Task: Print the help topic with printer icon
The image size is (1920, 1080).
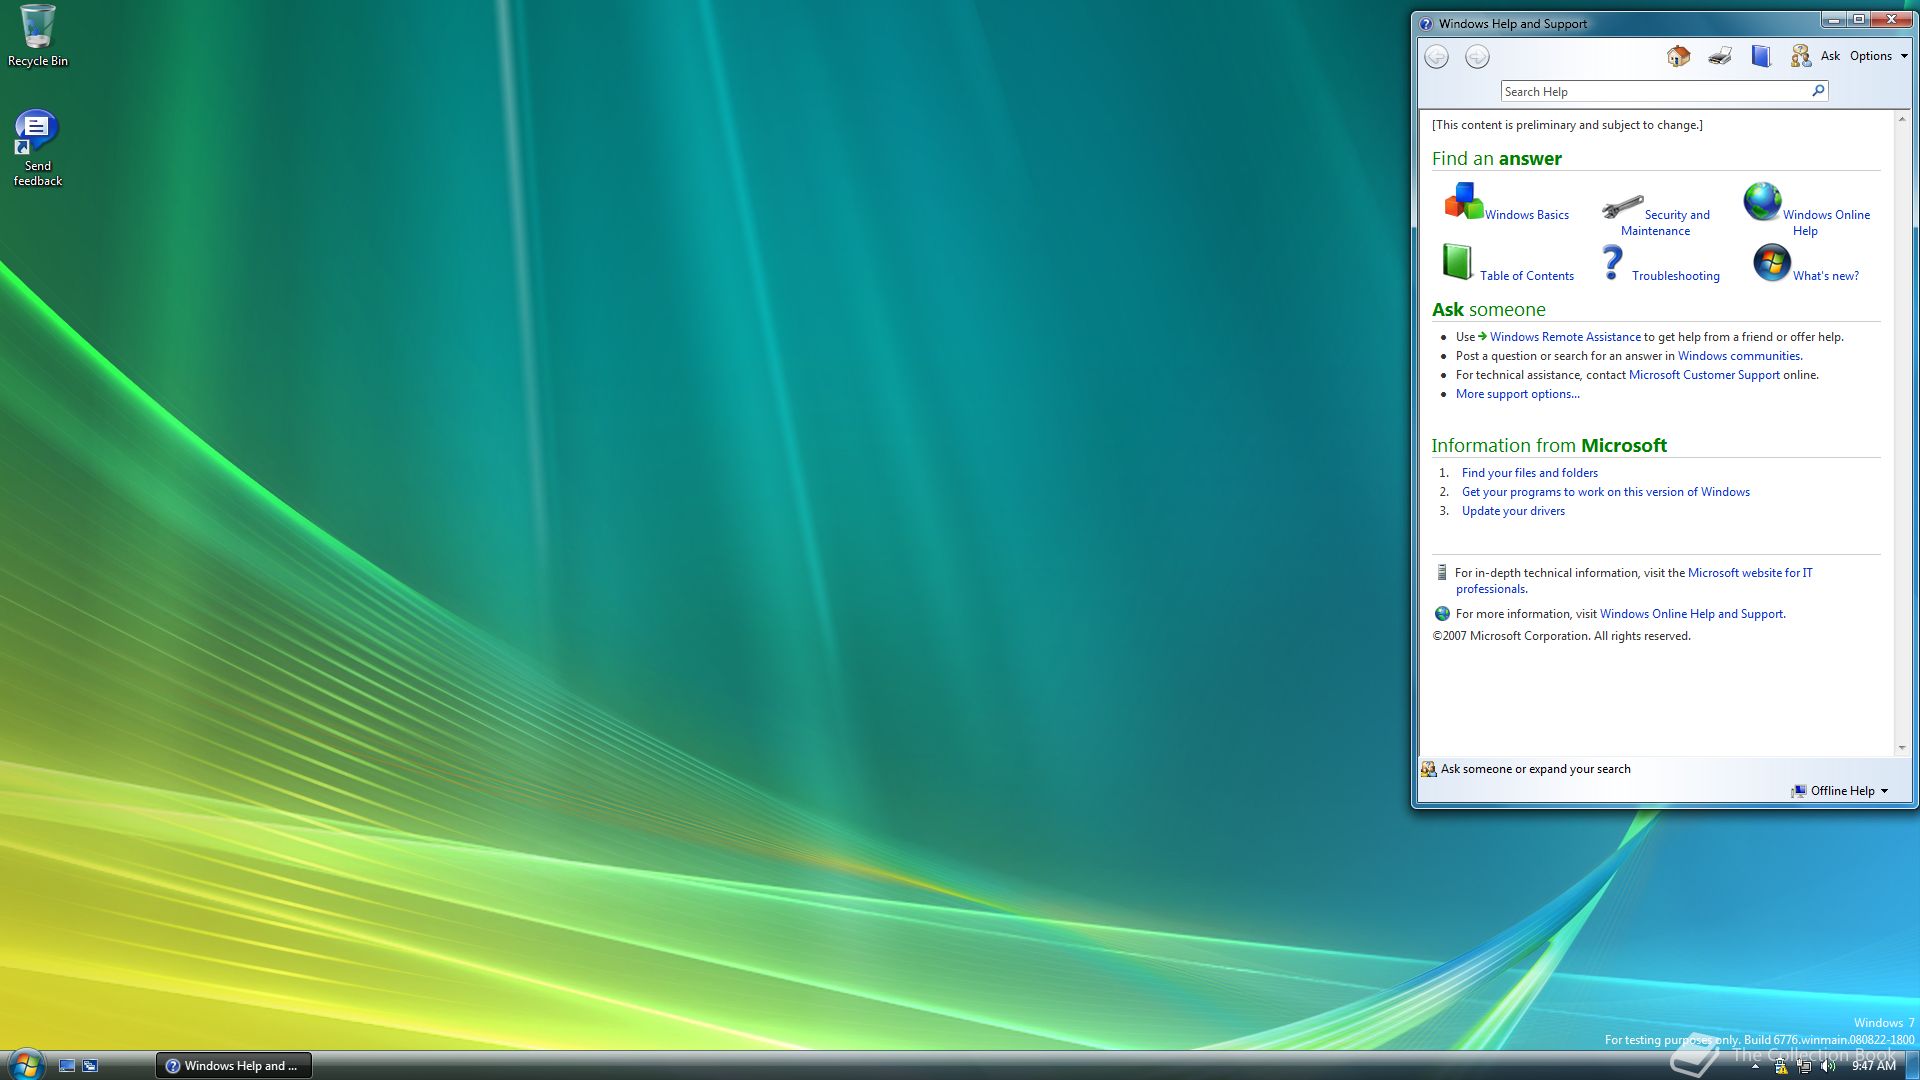Action: 1720,56
